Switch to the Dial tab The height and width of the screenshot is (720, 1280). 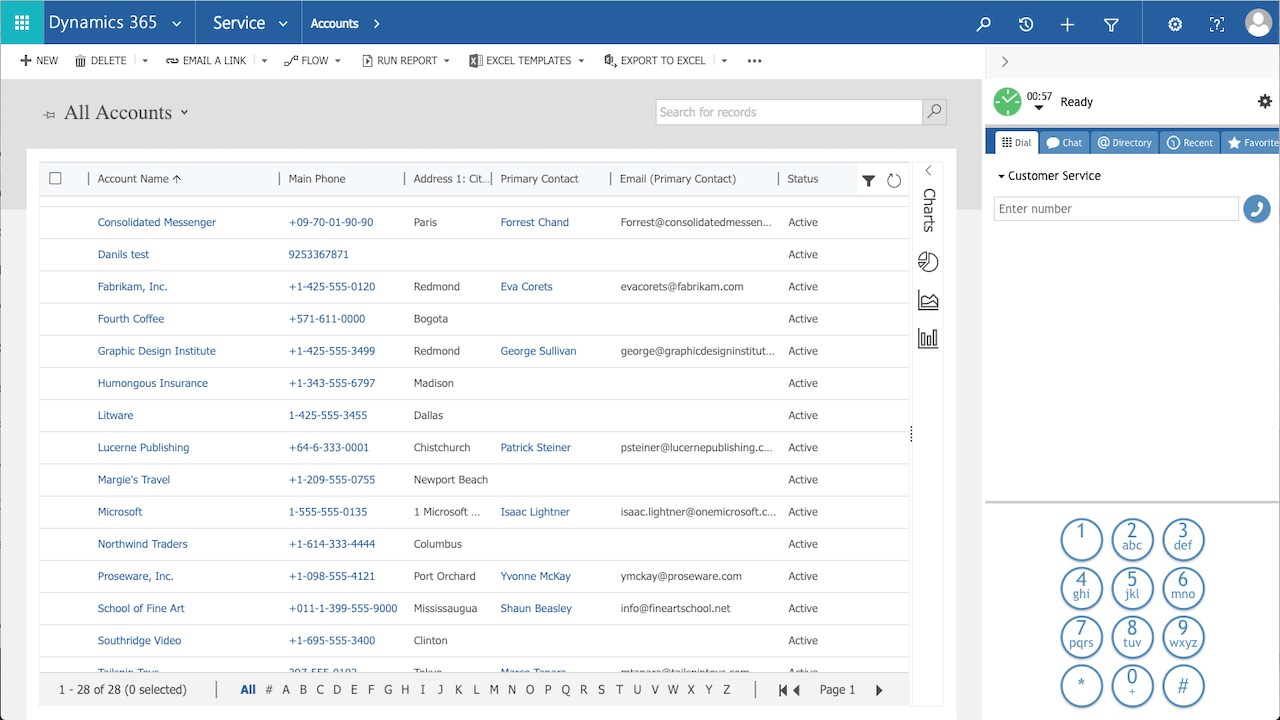pyautogui.click(x=1016, y=143)
